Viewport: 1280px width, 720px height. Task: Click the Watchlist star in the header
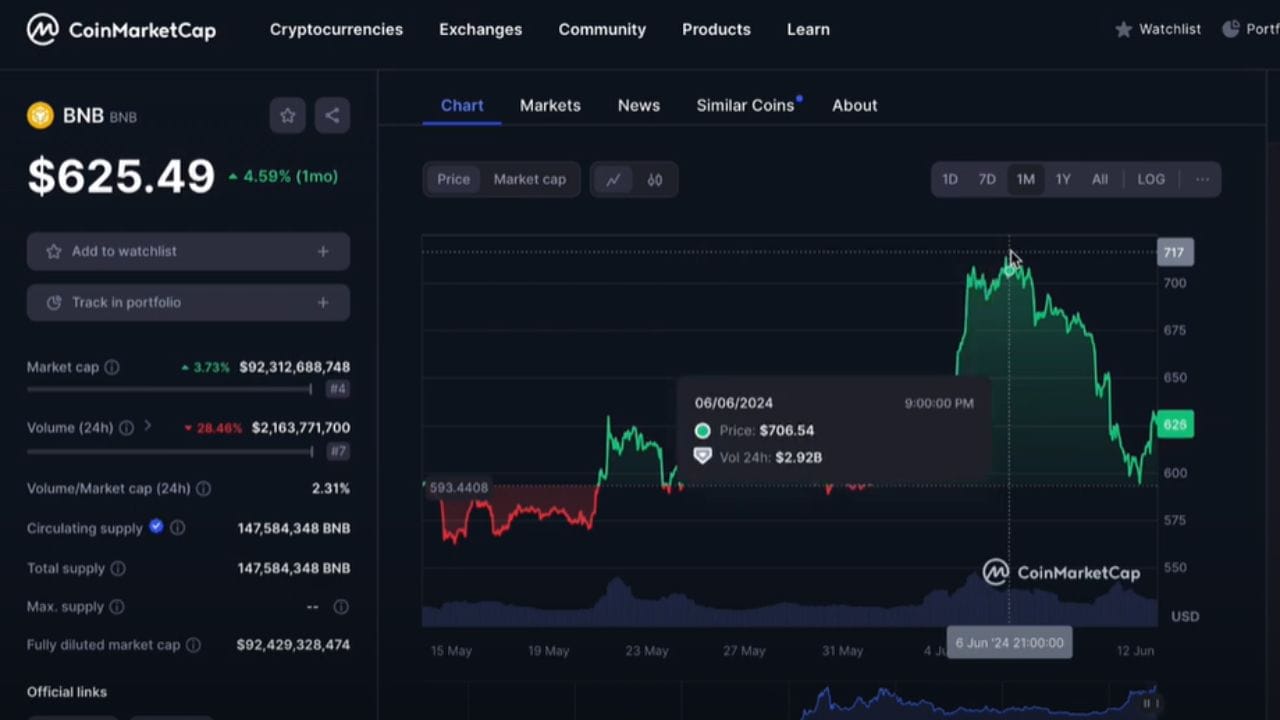[1124, 29]
